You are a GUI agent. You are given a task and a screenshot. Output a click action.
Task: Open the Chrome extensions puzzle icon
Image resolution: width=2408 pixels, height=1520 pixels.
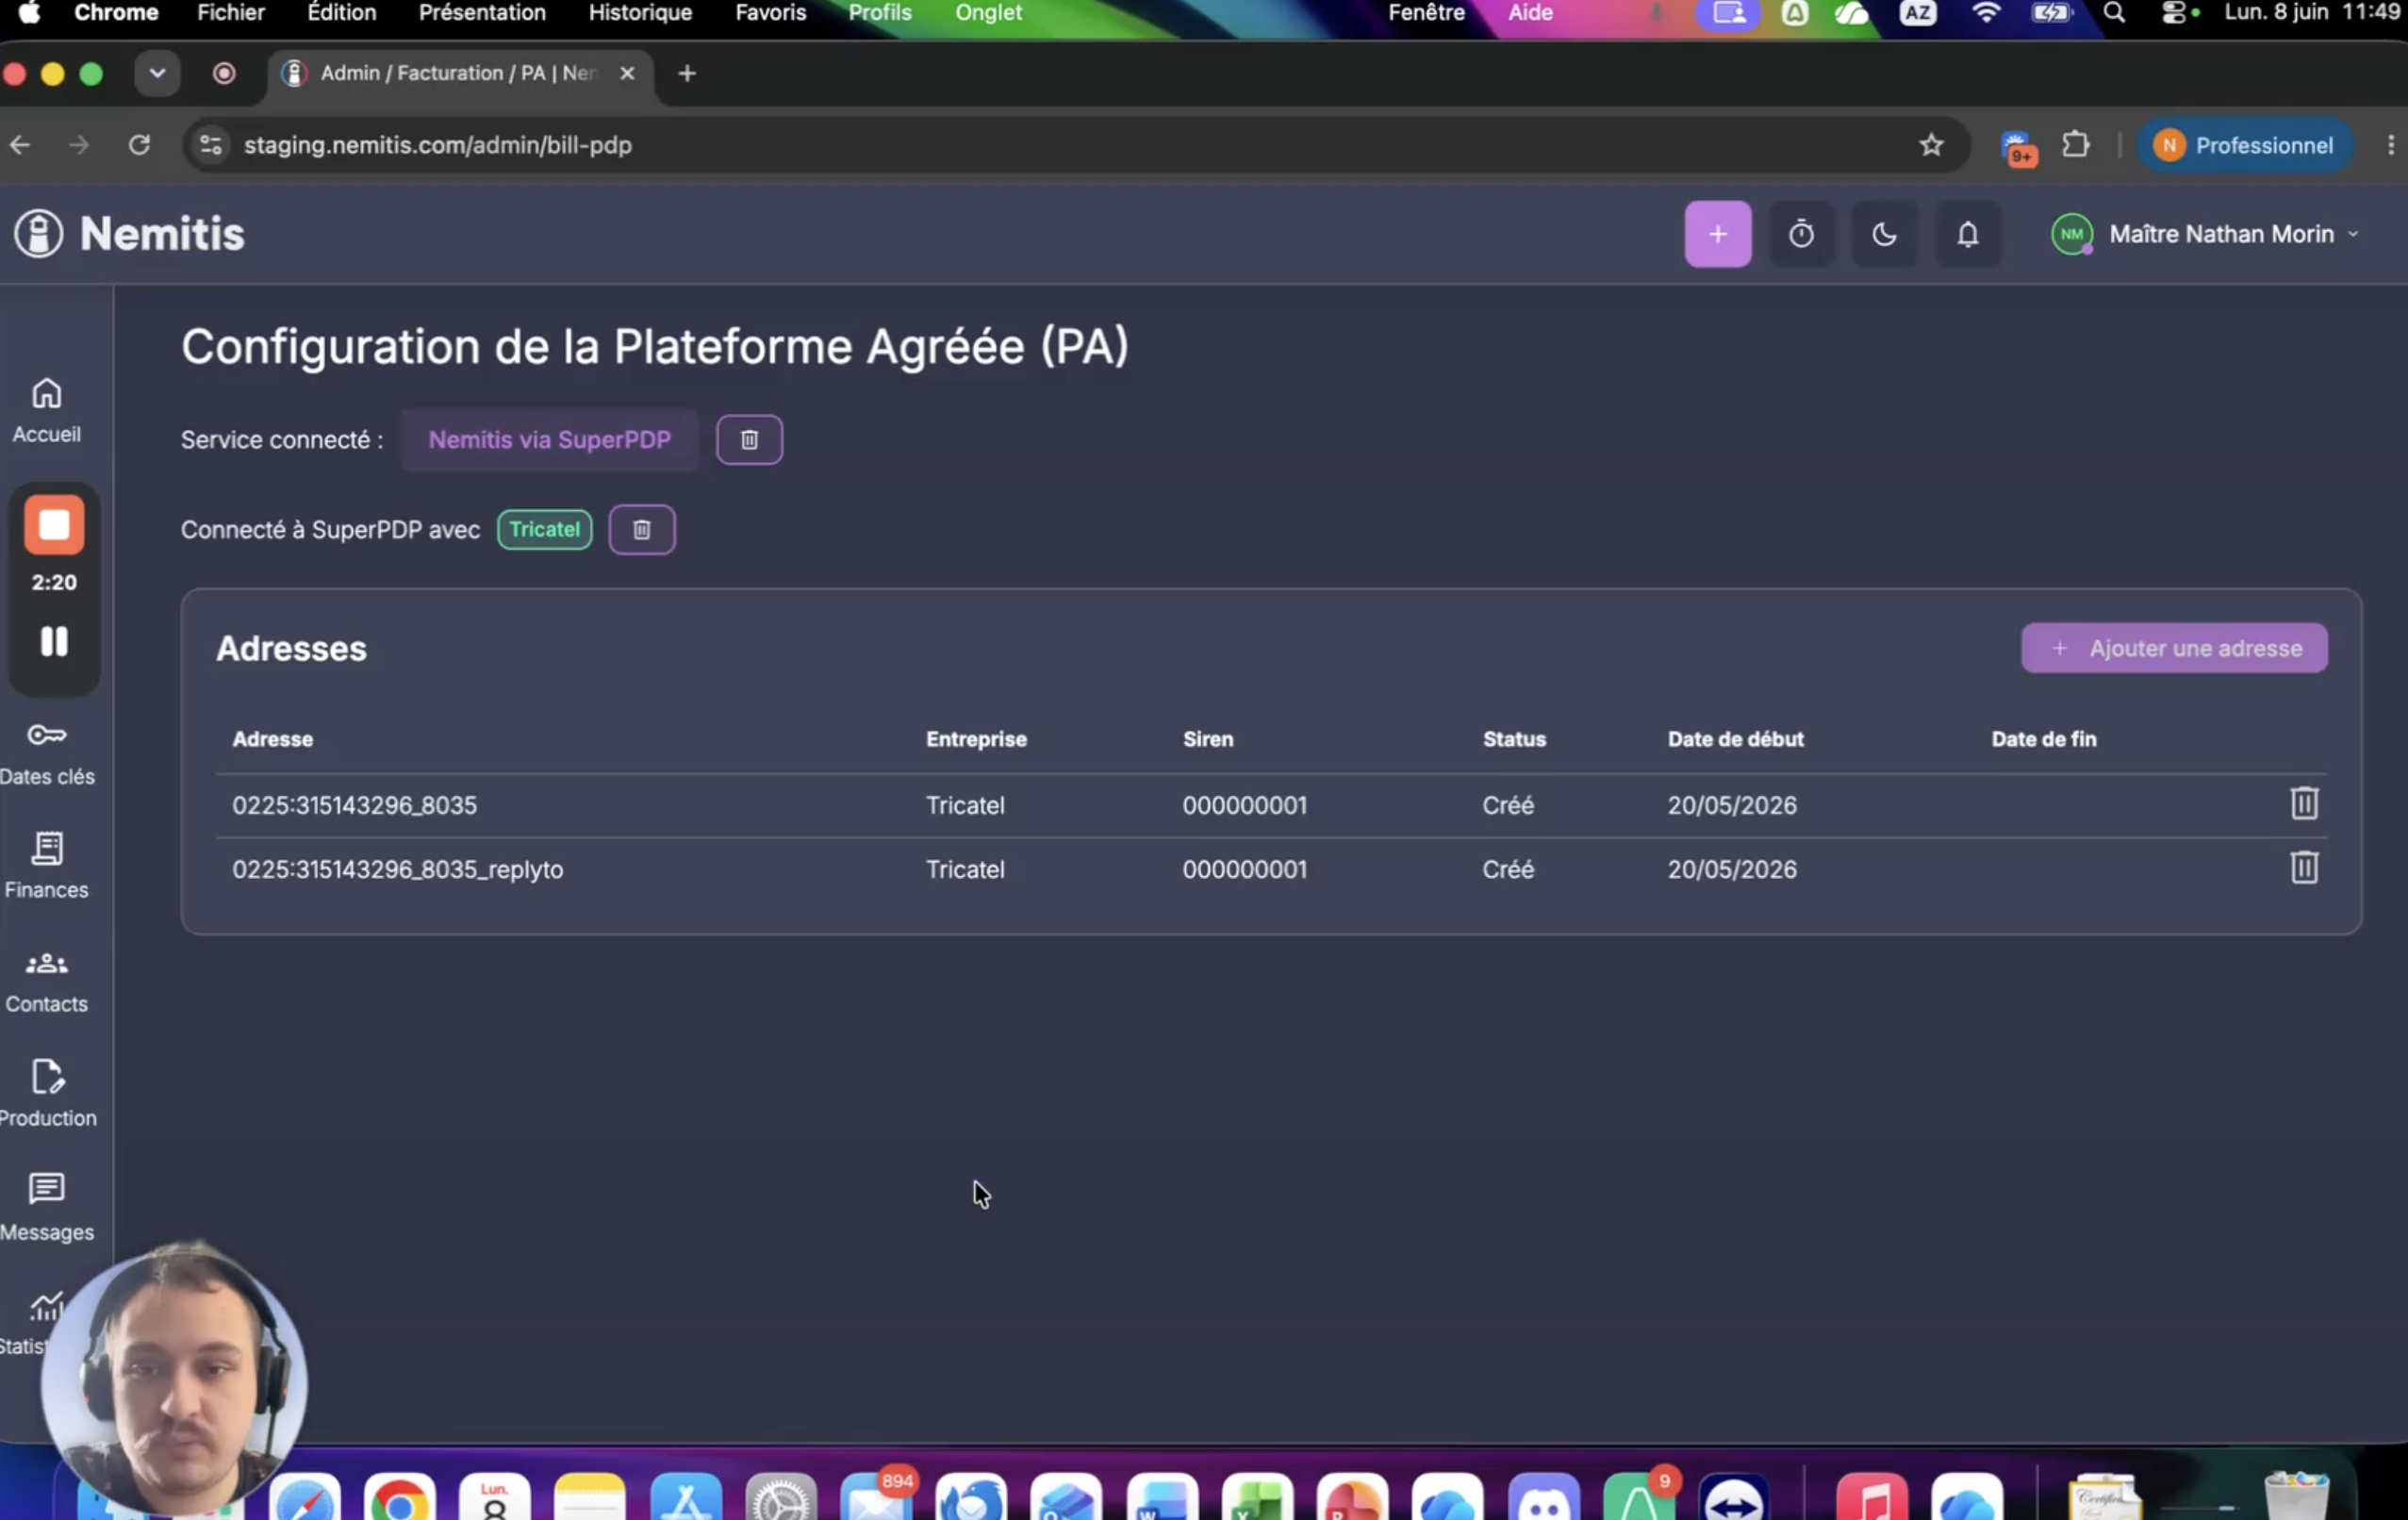pos(2075,146)
